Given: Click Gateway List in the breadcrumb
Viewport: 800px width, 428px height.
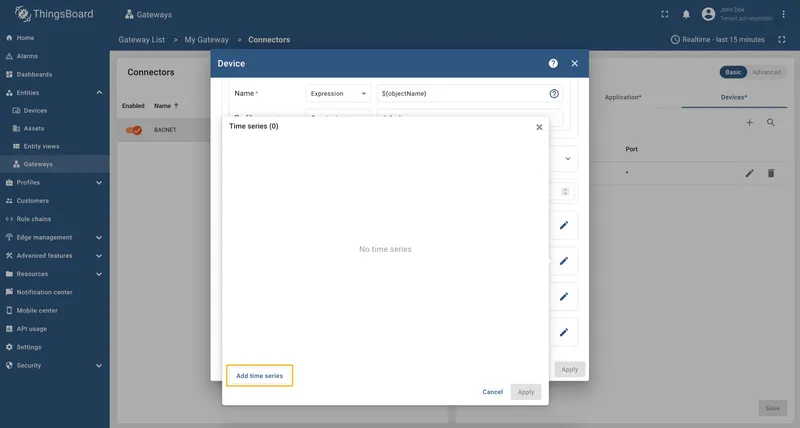Looking at the screenshot, I should pos(141,40).
